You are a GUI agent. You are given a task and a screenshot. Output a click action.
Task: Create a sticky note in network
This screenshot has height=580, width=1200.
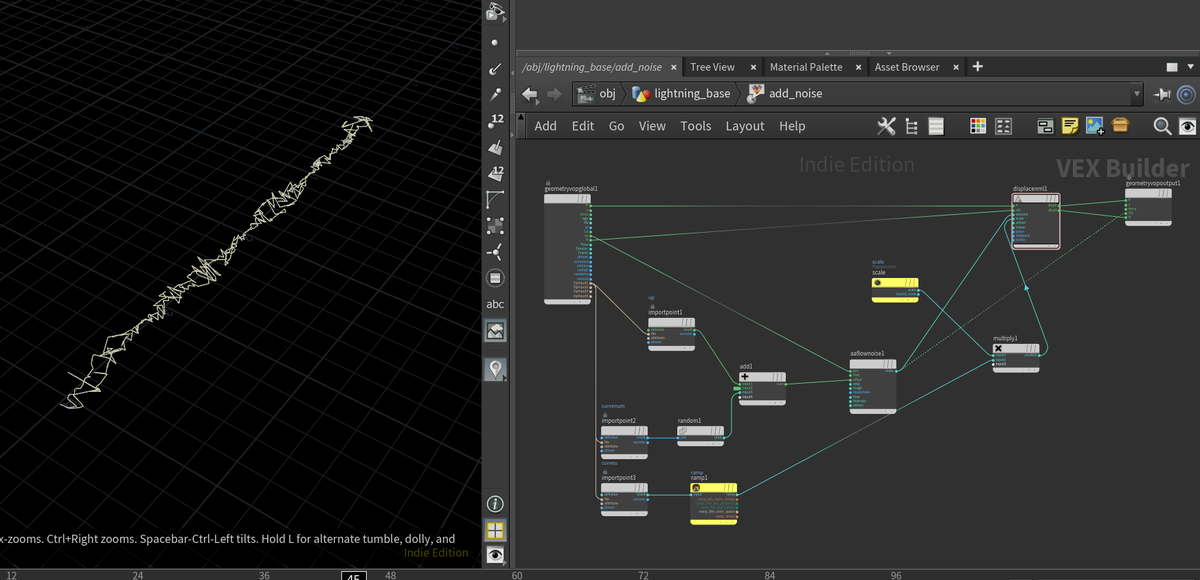click(x=1070, y=126)
